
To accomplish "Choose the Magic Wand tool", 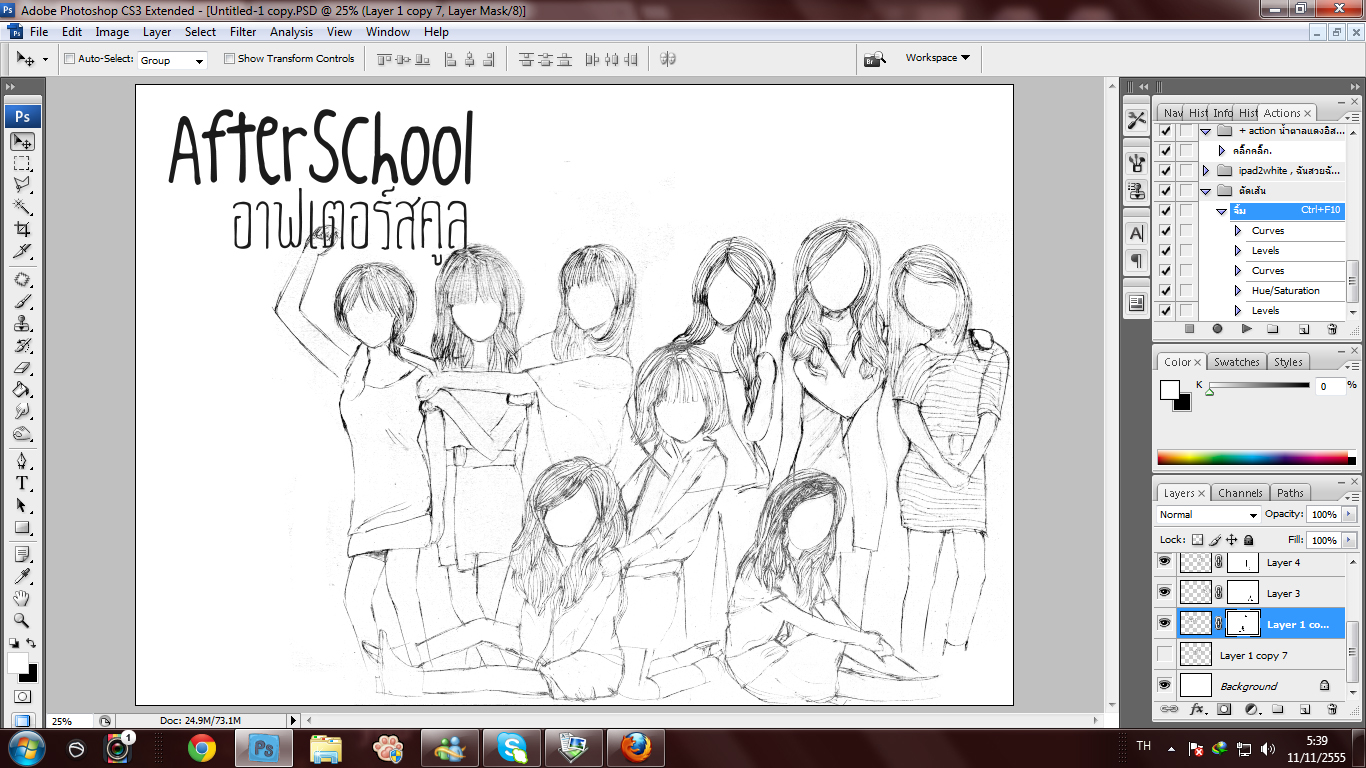I will click(x=22, y=207).
